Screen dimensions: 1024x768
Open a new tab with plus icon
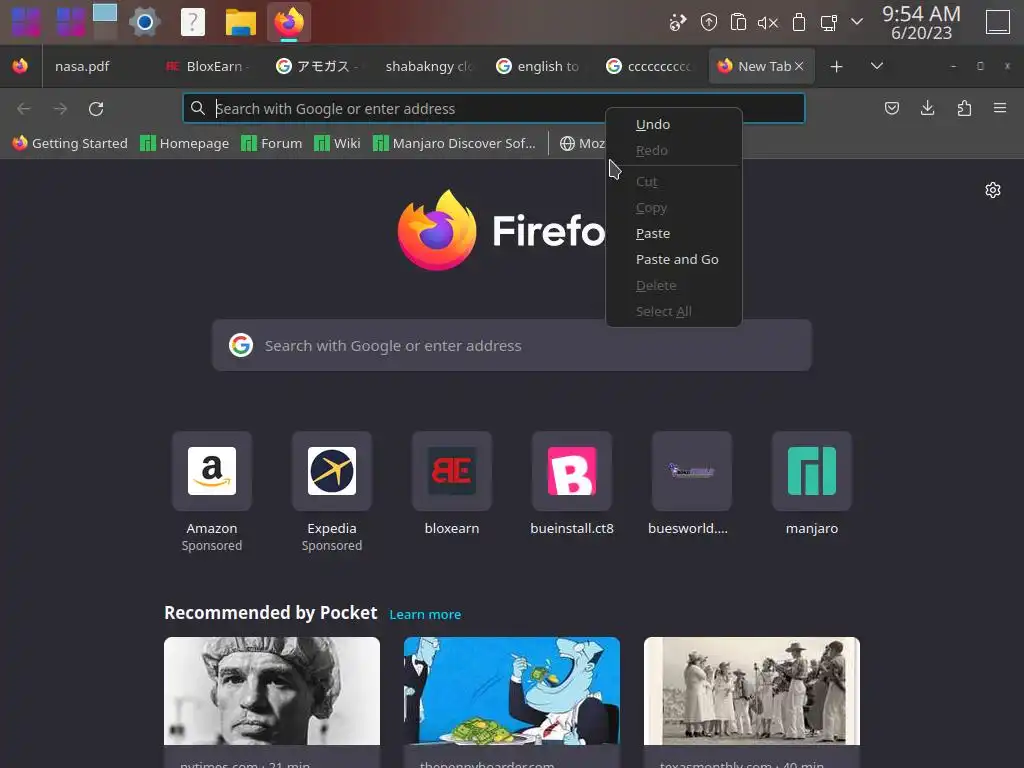click(836, 67)
